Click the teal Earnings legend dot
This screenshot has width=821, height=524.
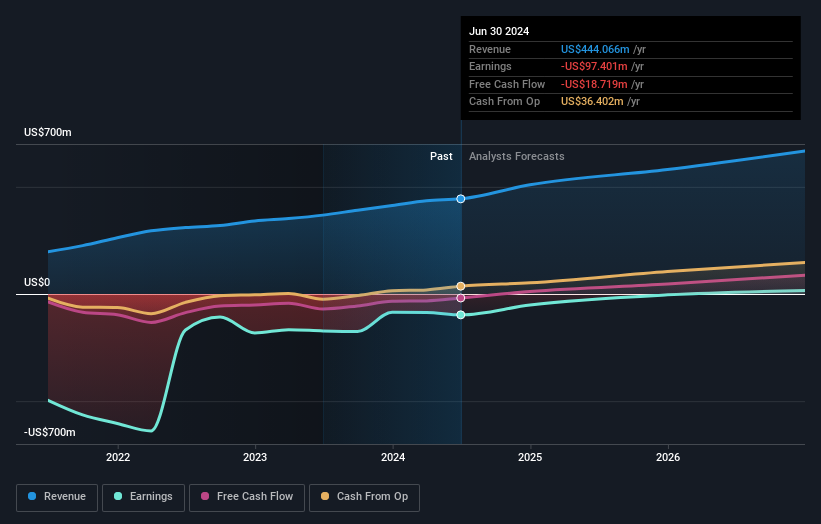[x=118, y=496]
